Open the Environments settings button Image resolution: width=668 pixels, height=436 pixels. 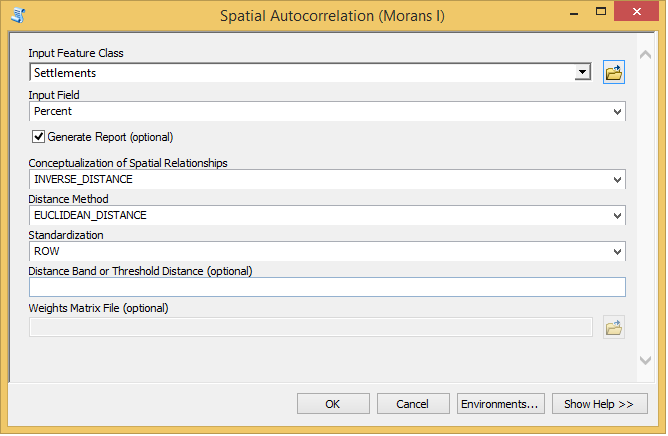click(500, 404)
